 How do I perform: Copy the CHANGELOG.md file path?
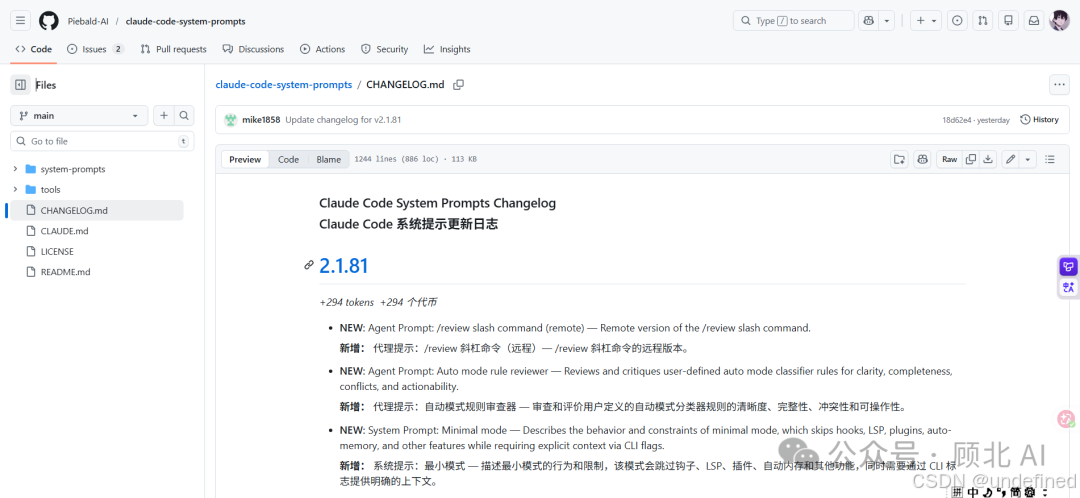click(458, 85)
